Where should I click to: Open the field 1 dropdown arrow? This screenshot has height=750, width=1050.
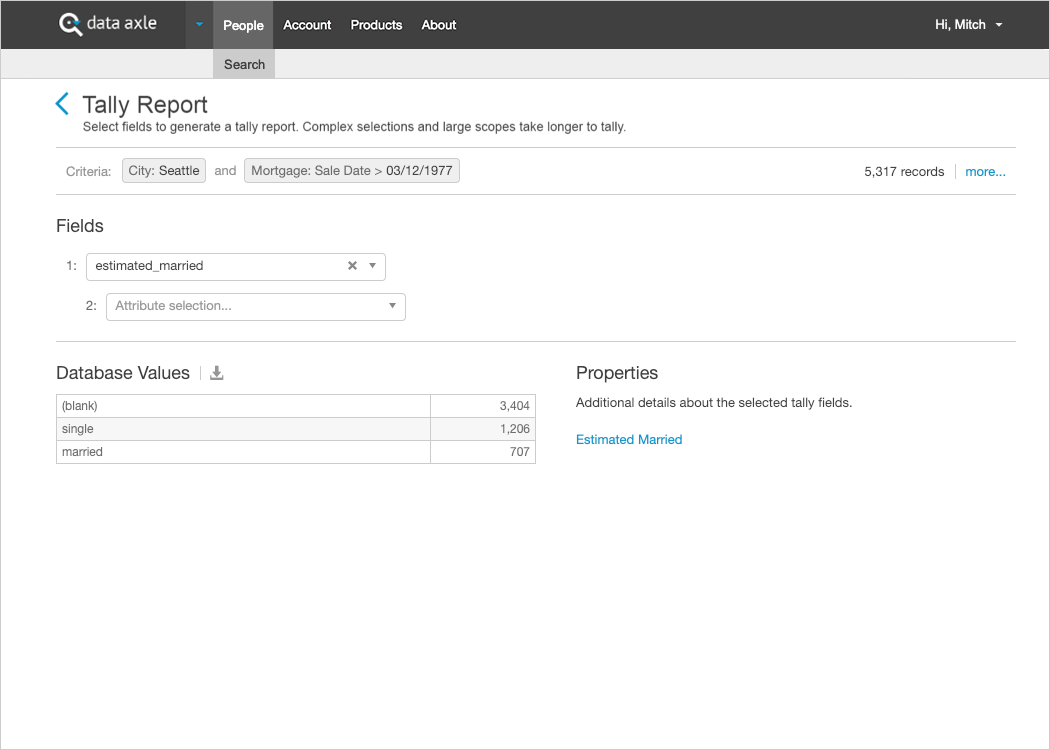pyautogui.click(x=372, y=266)
